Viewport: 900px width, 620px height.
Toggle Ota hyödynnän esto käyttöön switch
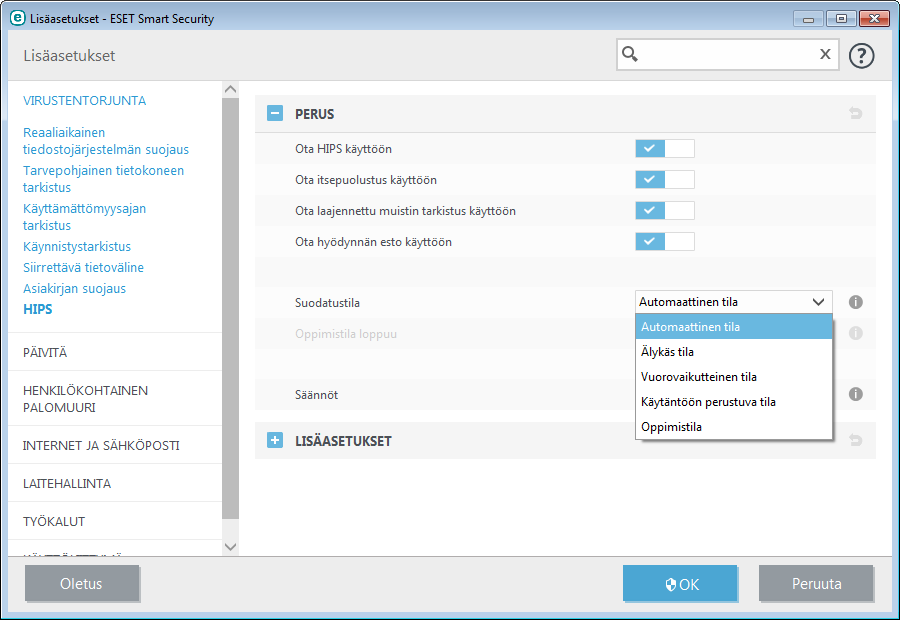coord(665,242)
